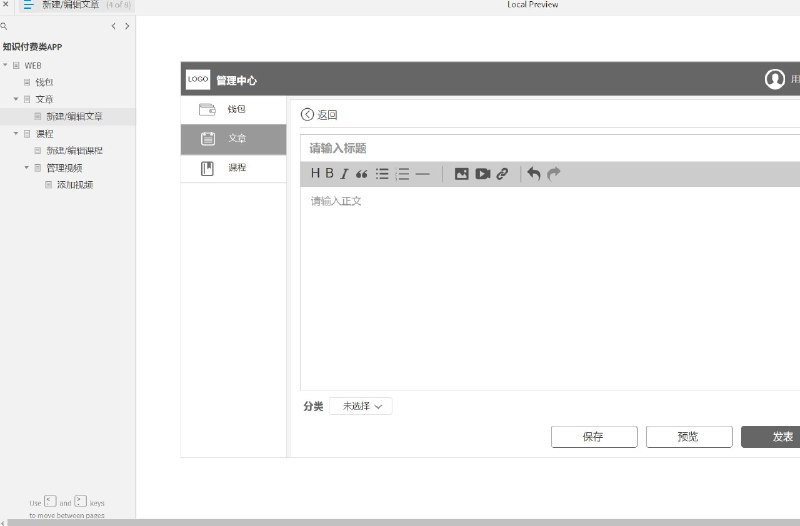The height and width of the screenshot is (526, 800).
Task: Insert a numbered list
Action: [403, 174]
